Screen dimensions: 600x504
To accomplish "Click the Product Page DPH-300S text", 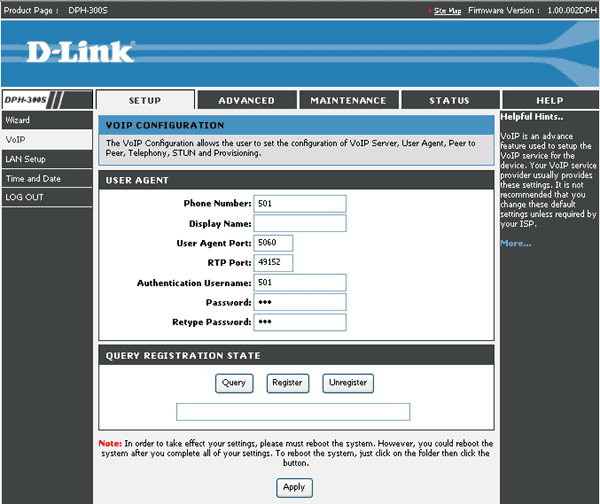I will 55,10.
